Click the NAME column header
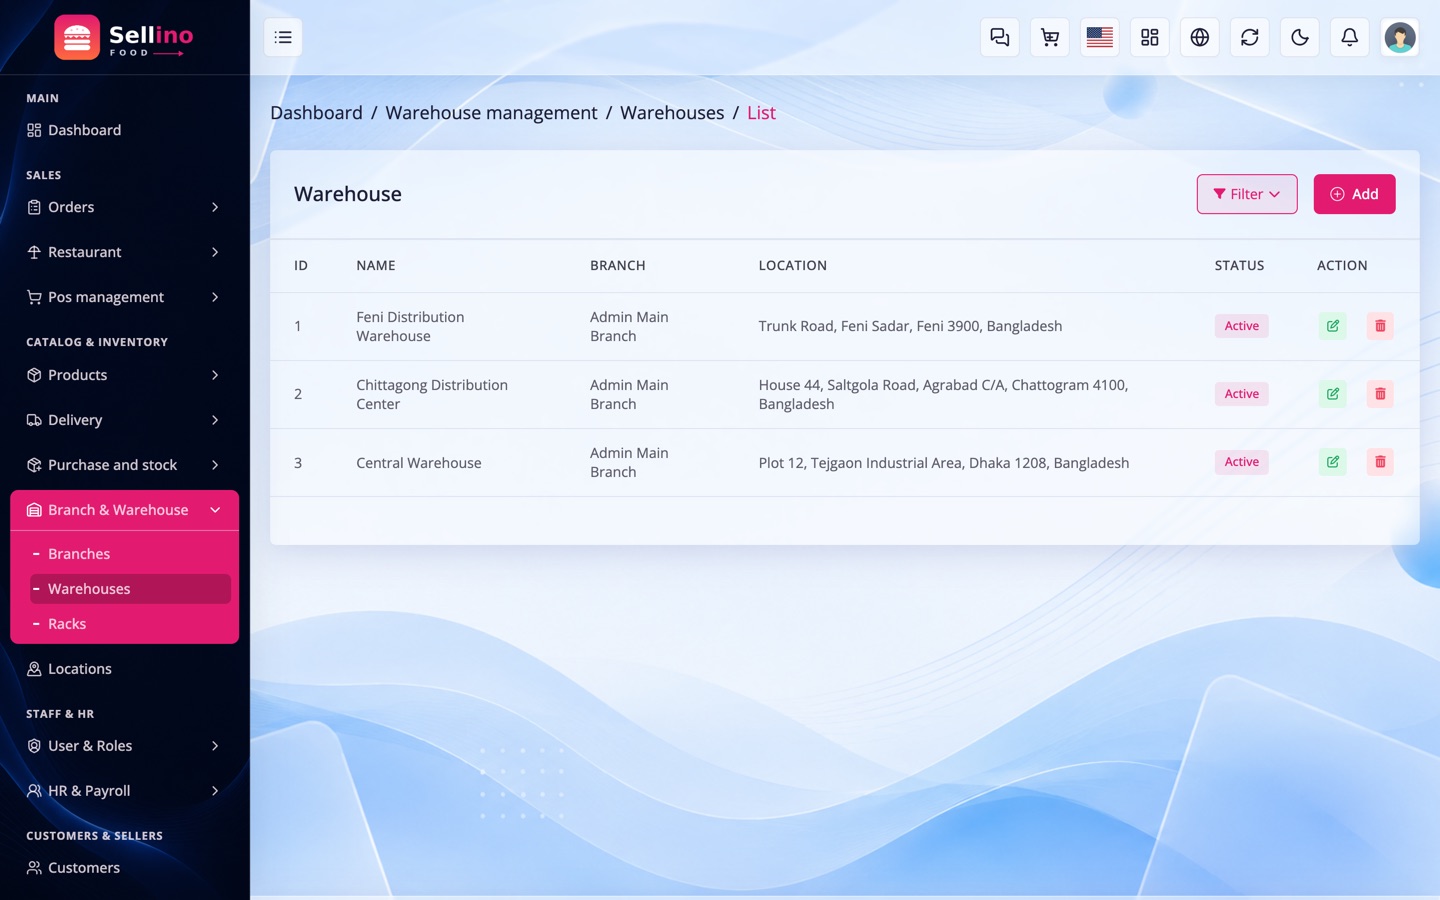 coord(376,266)
